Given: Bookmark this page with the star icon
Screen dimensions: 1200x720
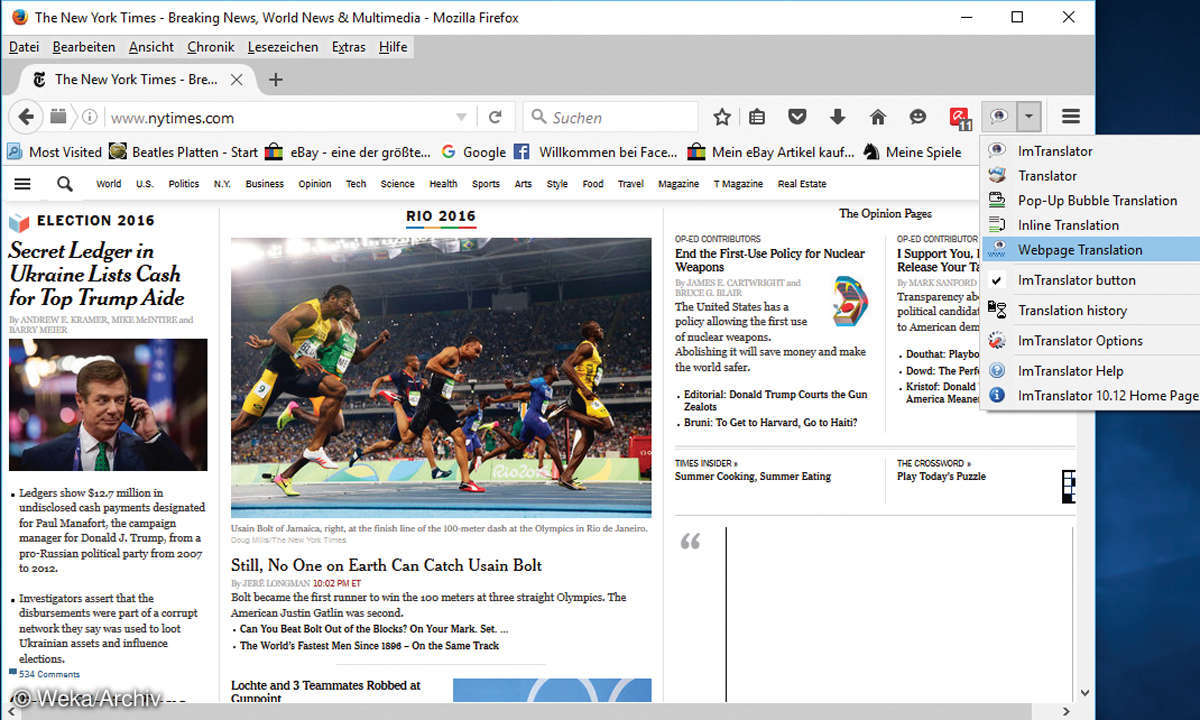Looking at the screenshot, I should click(722, 117).
